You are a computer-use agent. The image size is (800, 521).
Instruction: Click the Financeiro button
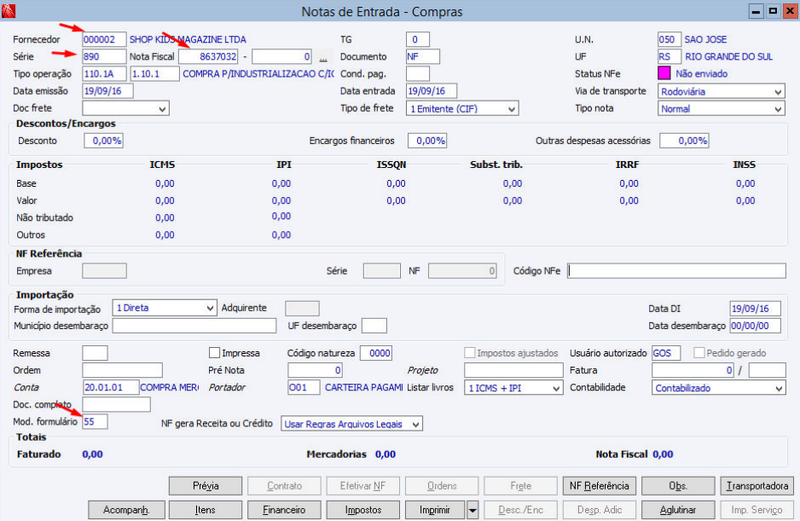point(284,510)
